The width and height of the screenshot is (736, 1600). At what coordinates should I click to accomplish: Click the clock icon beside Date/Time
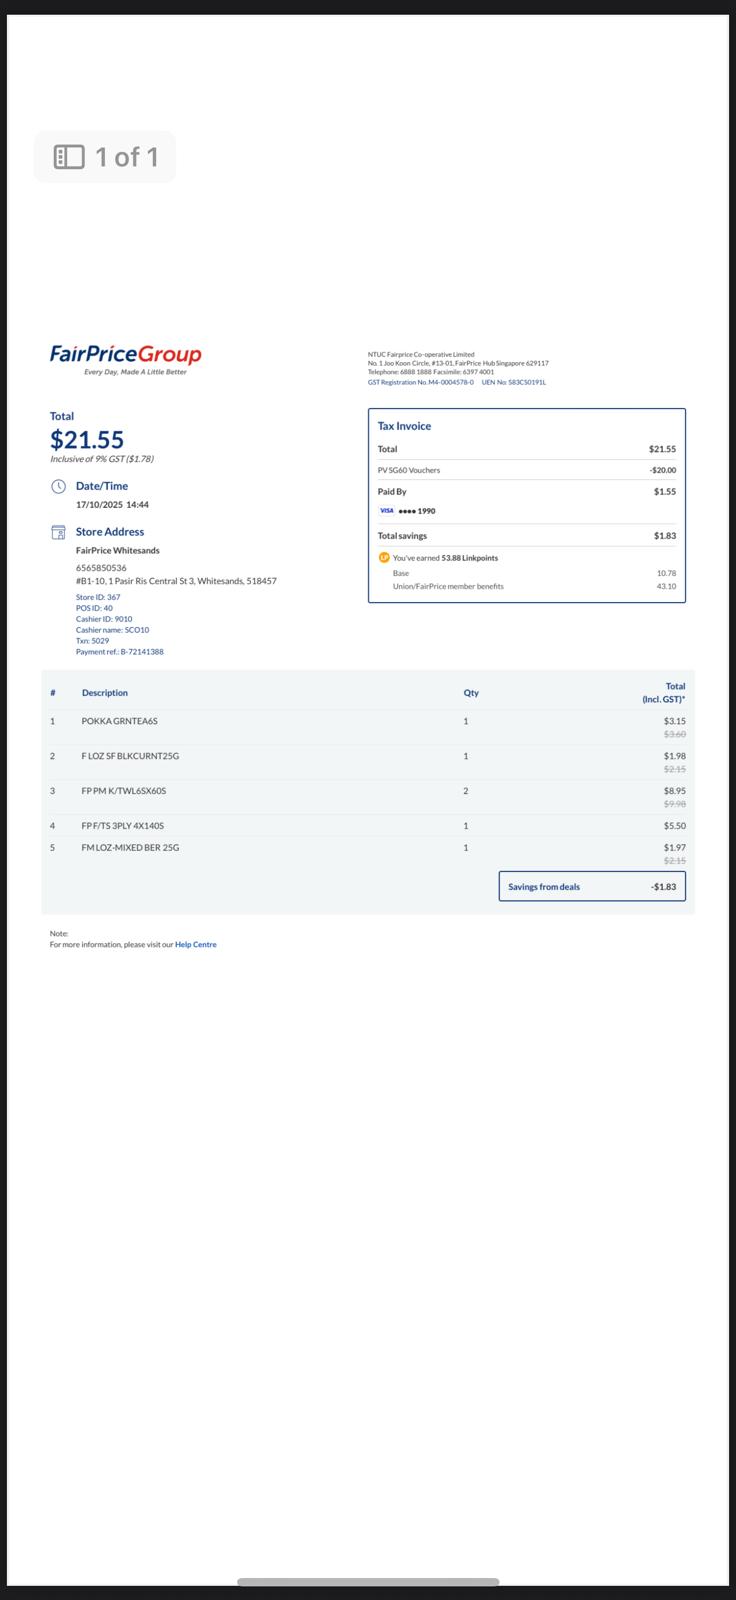(58, 486)
